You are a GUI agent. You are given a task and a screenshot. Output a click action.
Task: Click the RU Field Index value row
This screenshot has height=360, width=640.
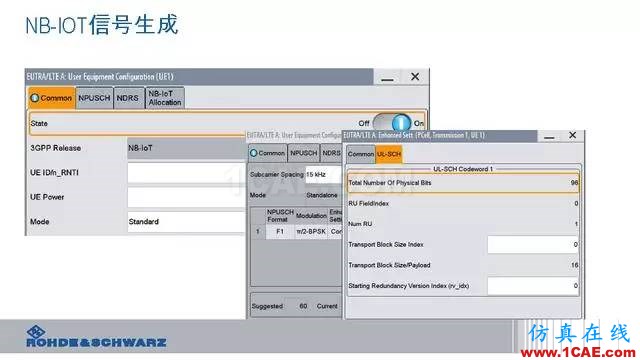coord(463,203)
